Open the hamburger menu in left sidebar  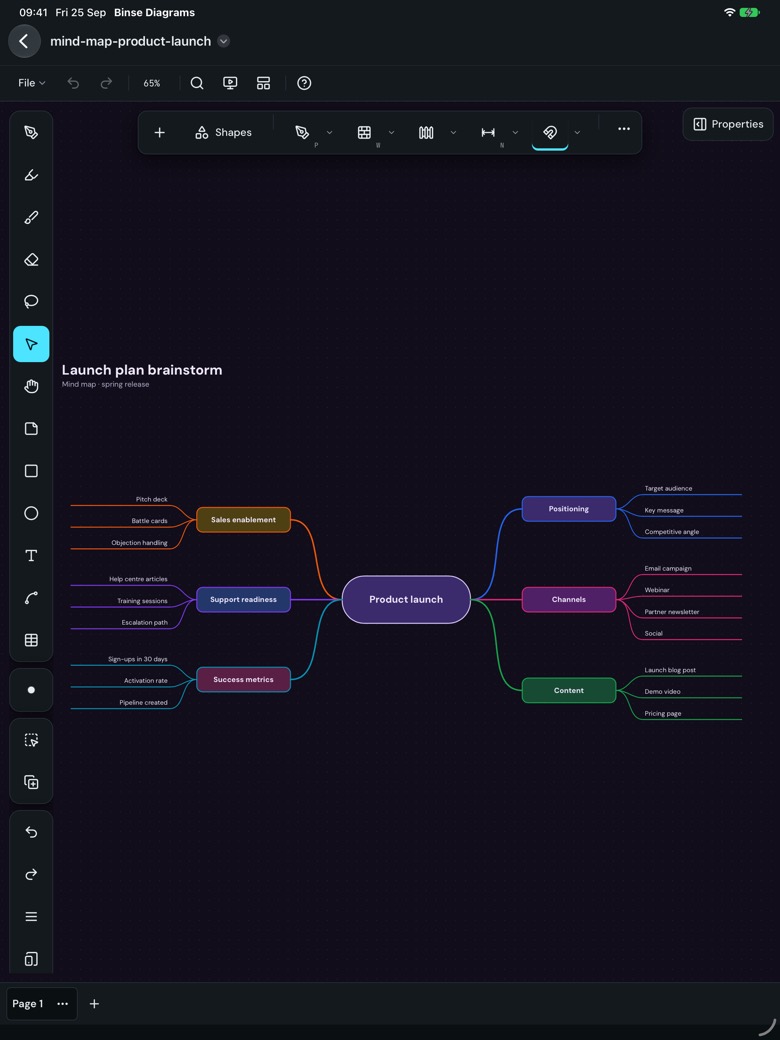pos(31,917)
